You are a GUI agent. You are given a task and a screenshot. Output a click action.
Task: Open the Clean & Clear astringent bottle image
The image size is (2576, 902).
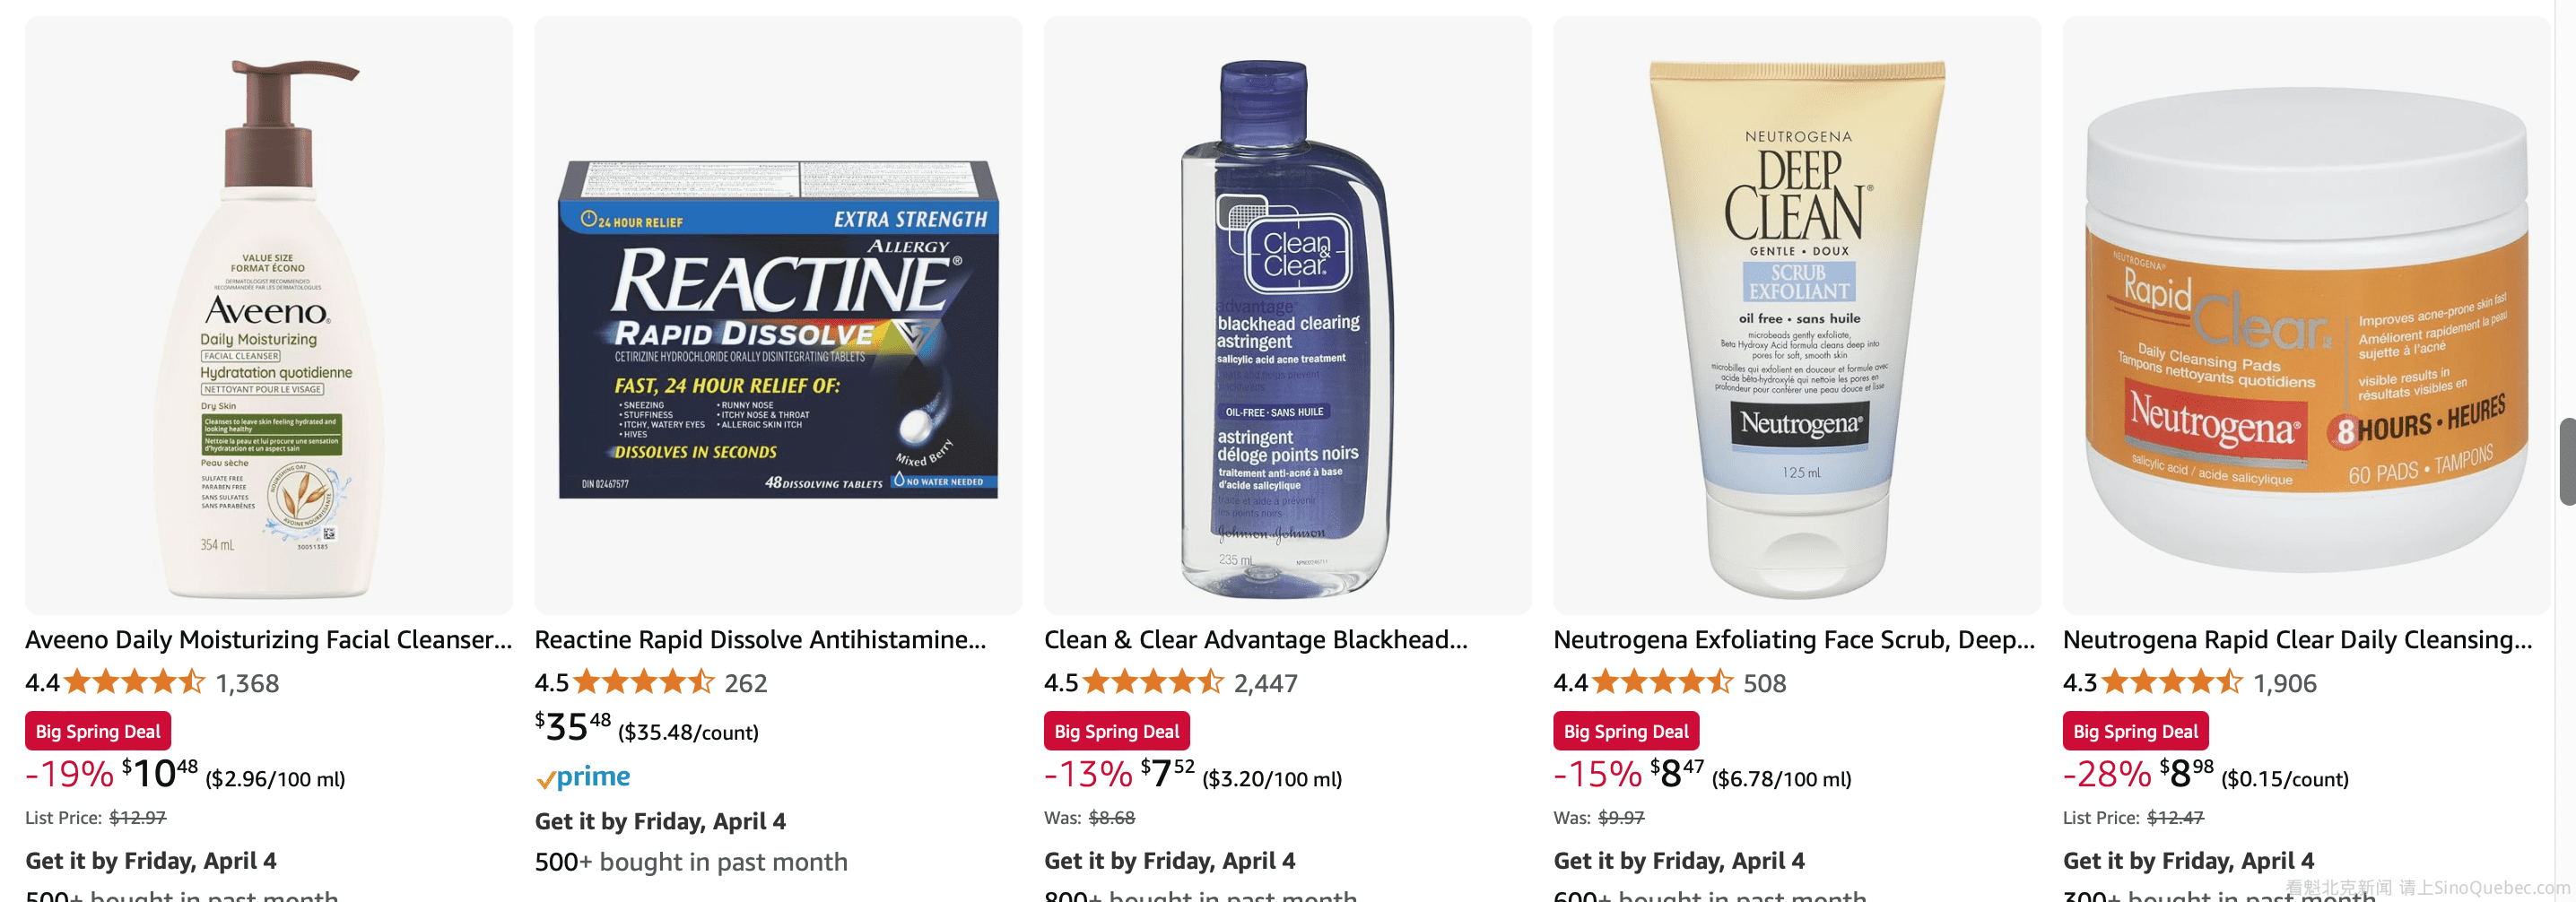coord(1287,315)
